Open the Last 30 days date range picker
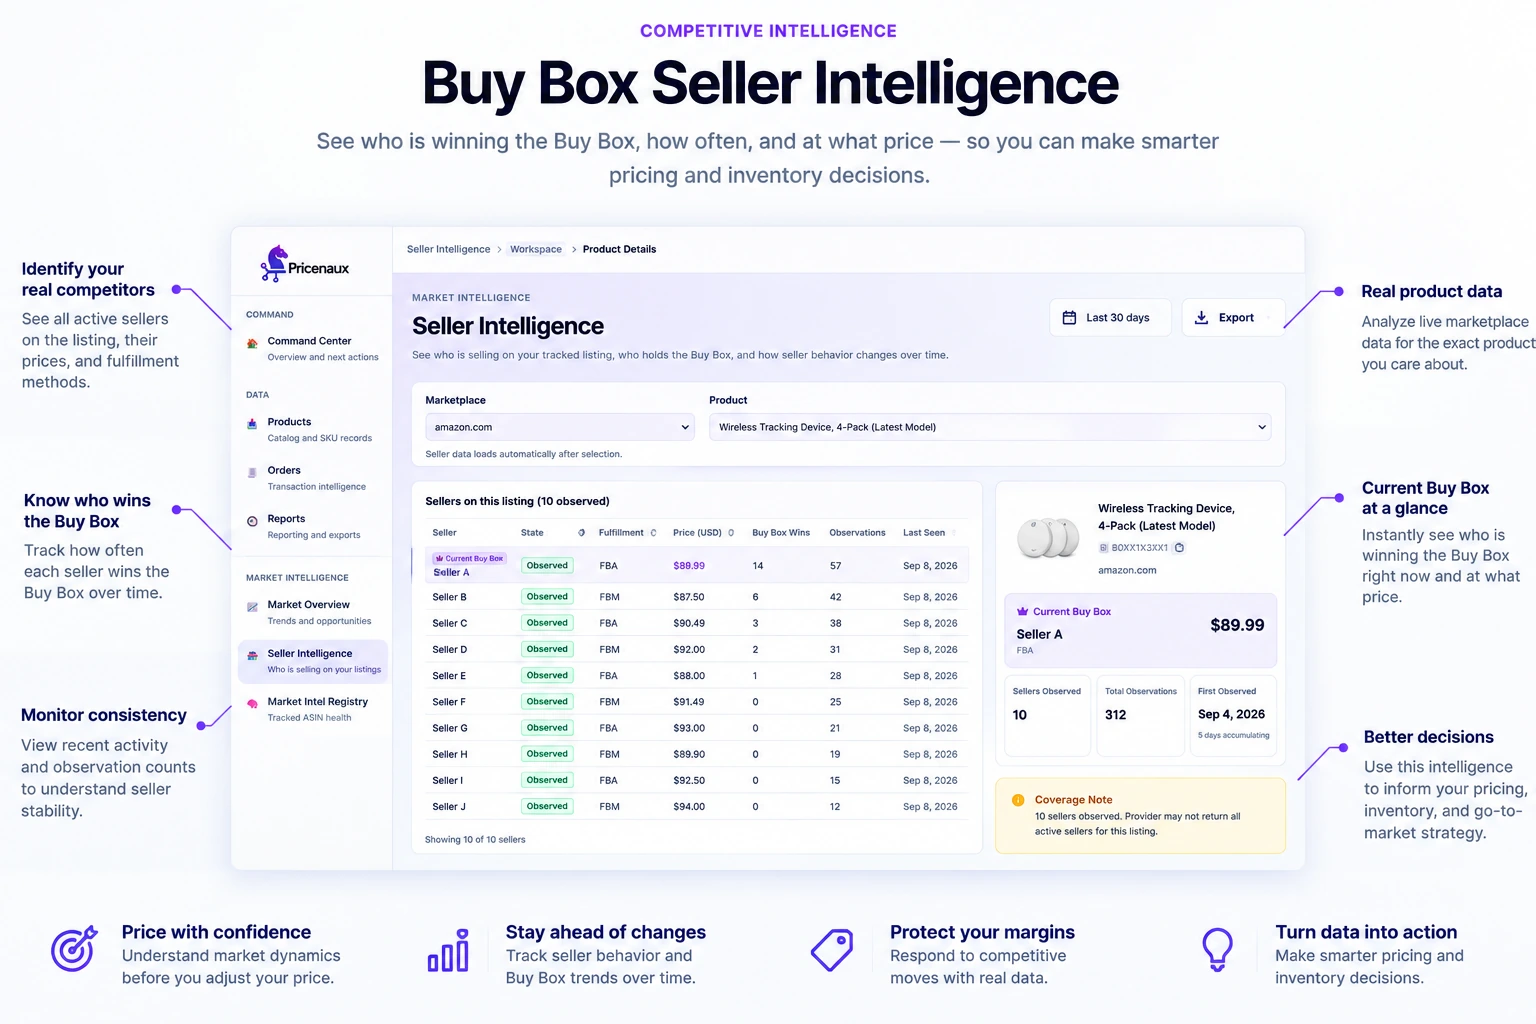 1110,318
